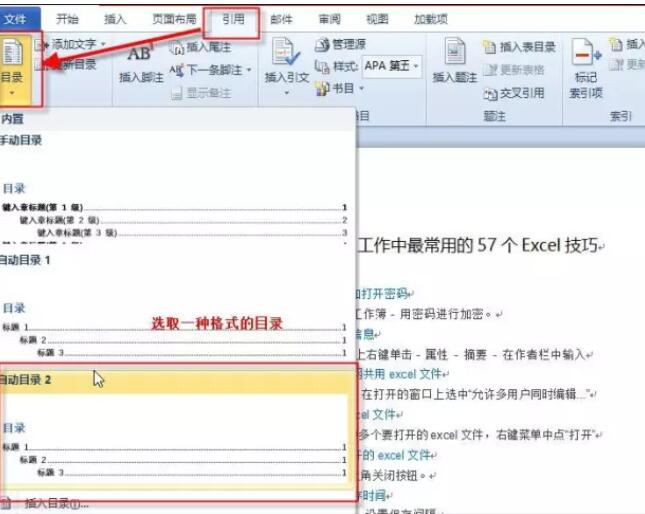
Task: Click 插入尾注 insert endnote
Action: pyautogui.click(x=201, y=48)
